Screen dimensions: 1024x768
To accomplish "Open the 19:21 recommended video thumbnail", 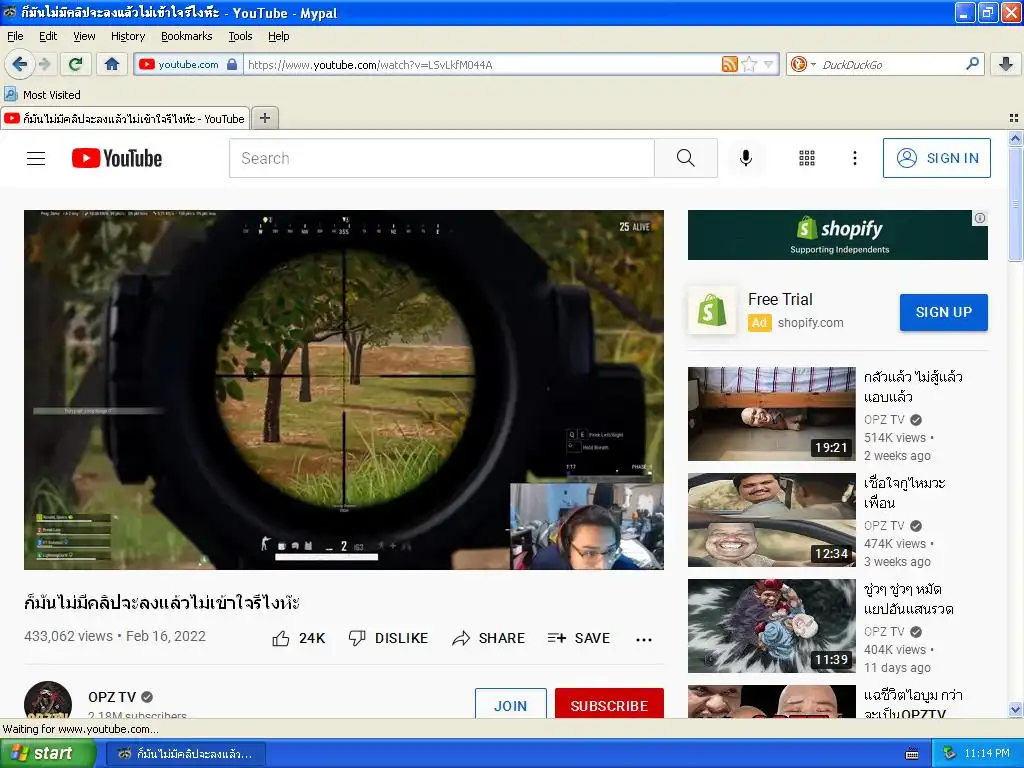I will tap(771, 414).
